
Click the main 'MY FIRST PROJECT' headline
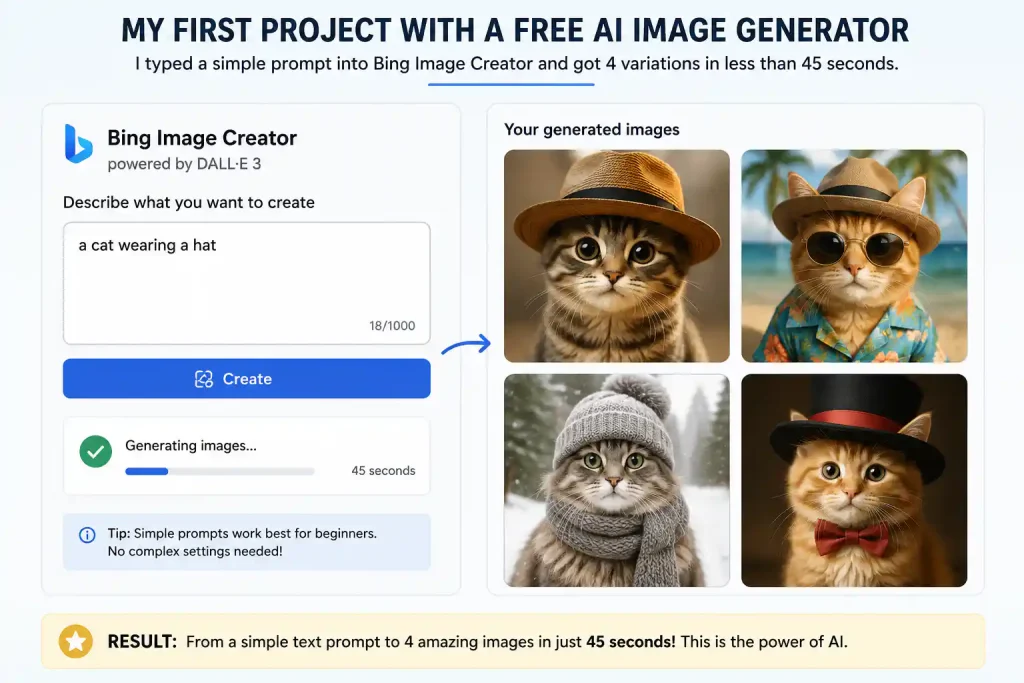[515, 30]
